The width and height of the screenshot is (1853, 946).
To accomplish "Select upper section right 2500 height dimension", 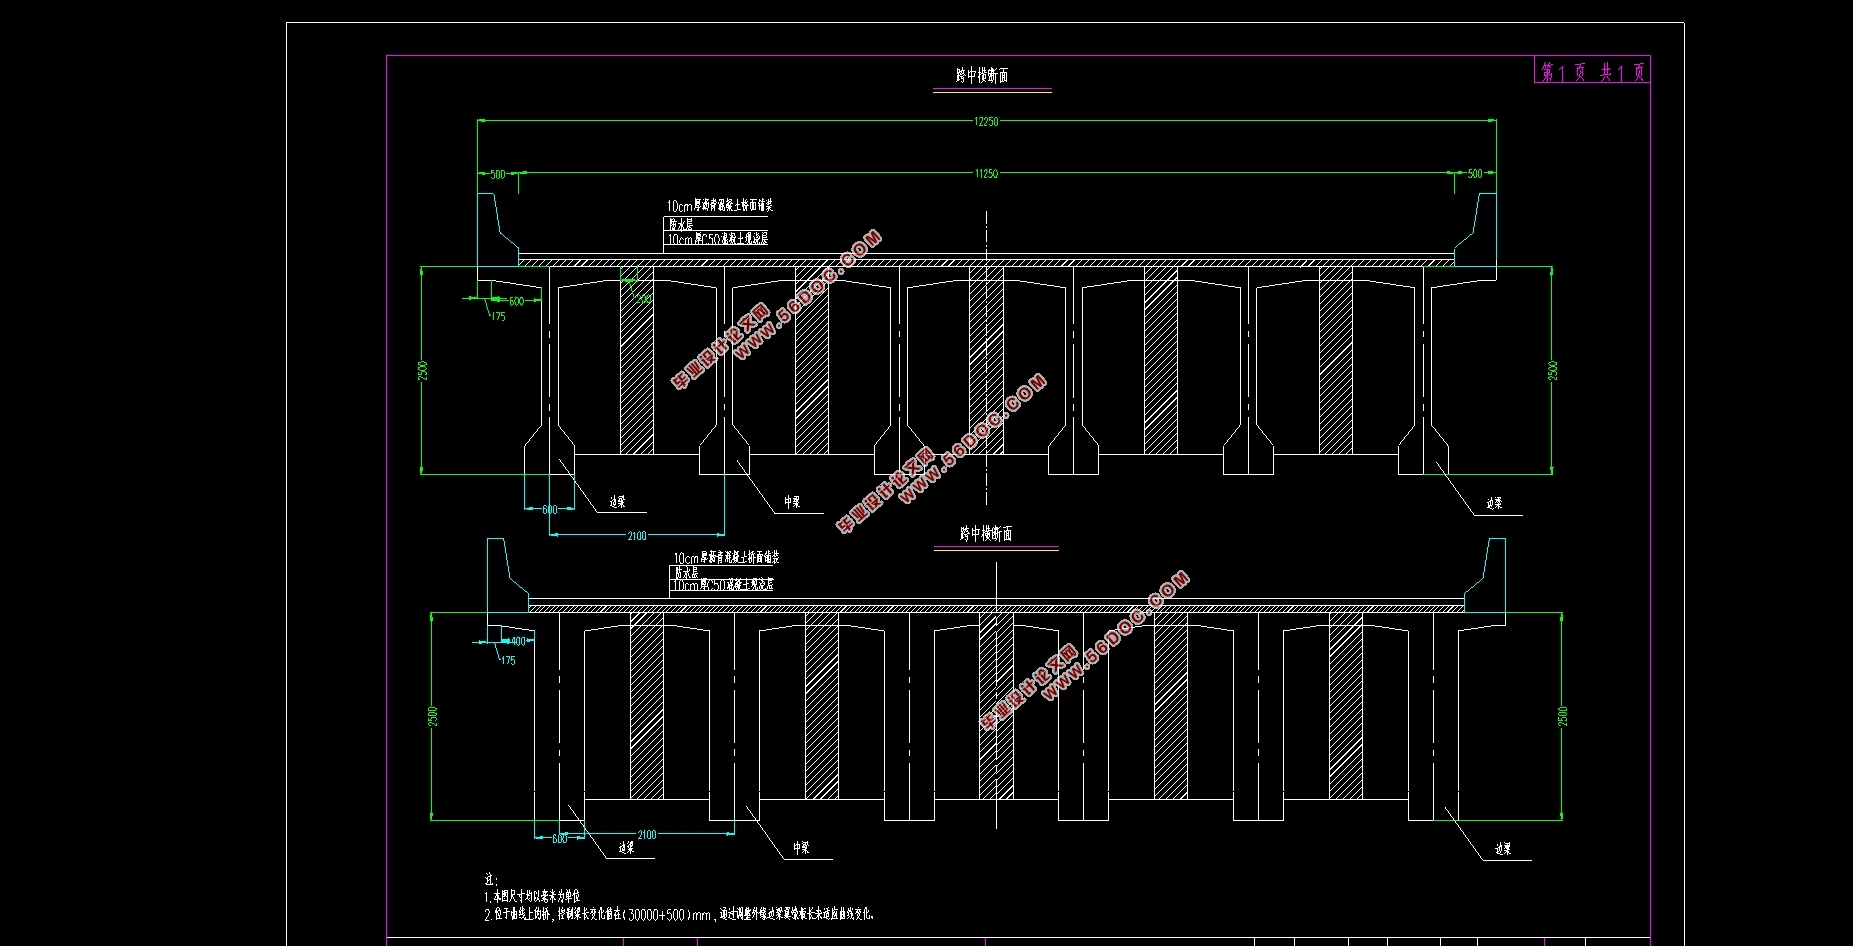I will click(x=1553, y=370).
